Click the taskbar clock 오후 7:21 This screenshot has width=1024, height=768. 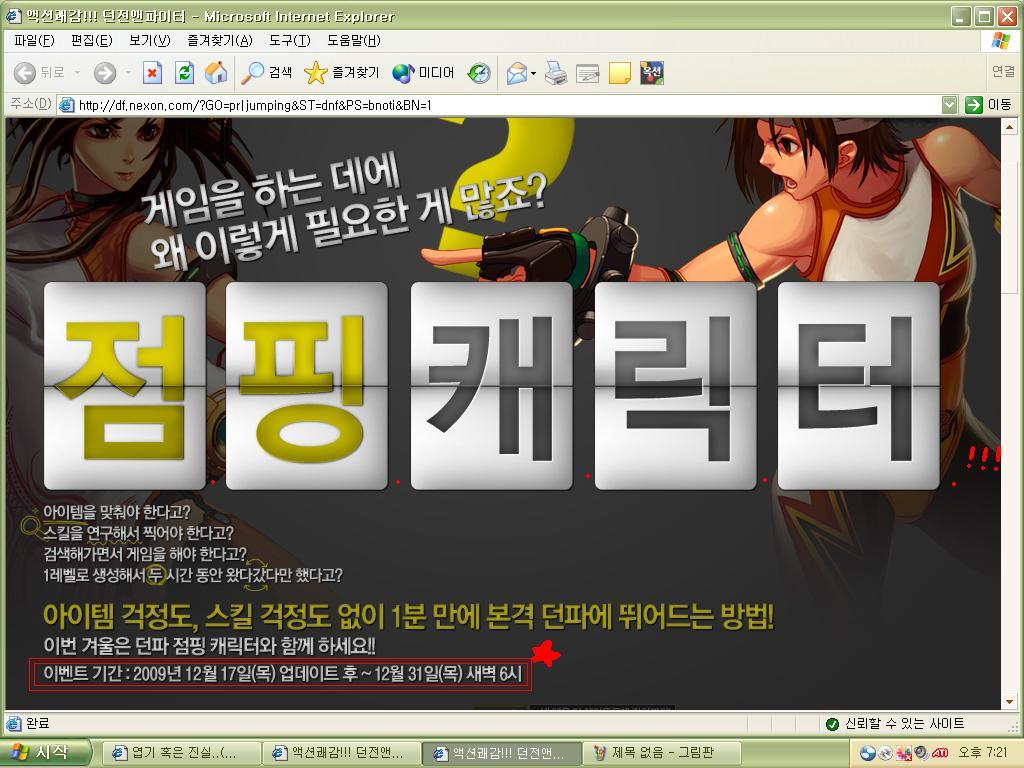(x=982, y=753)
